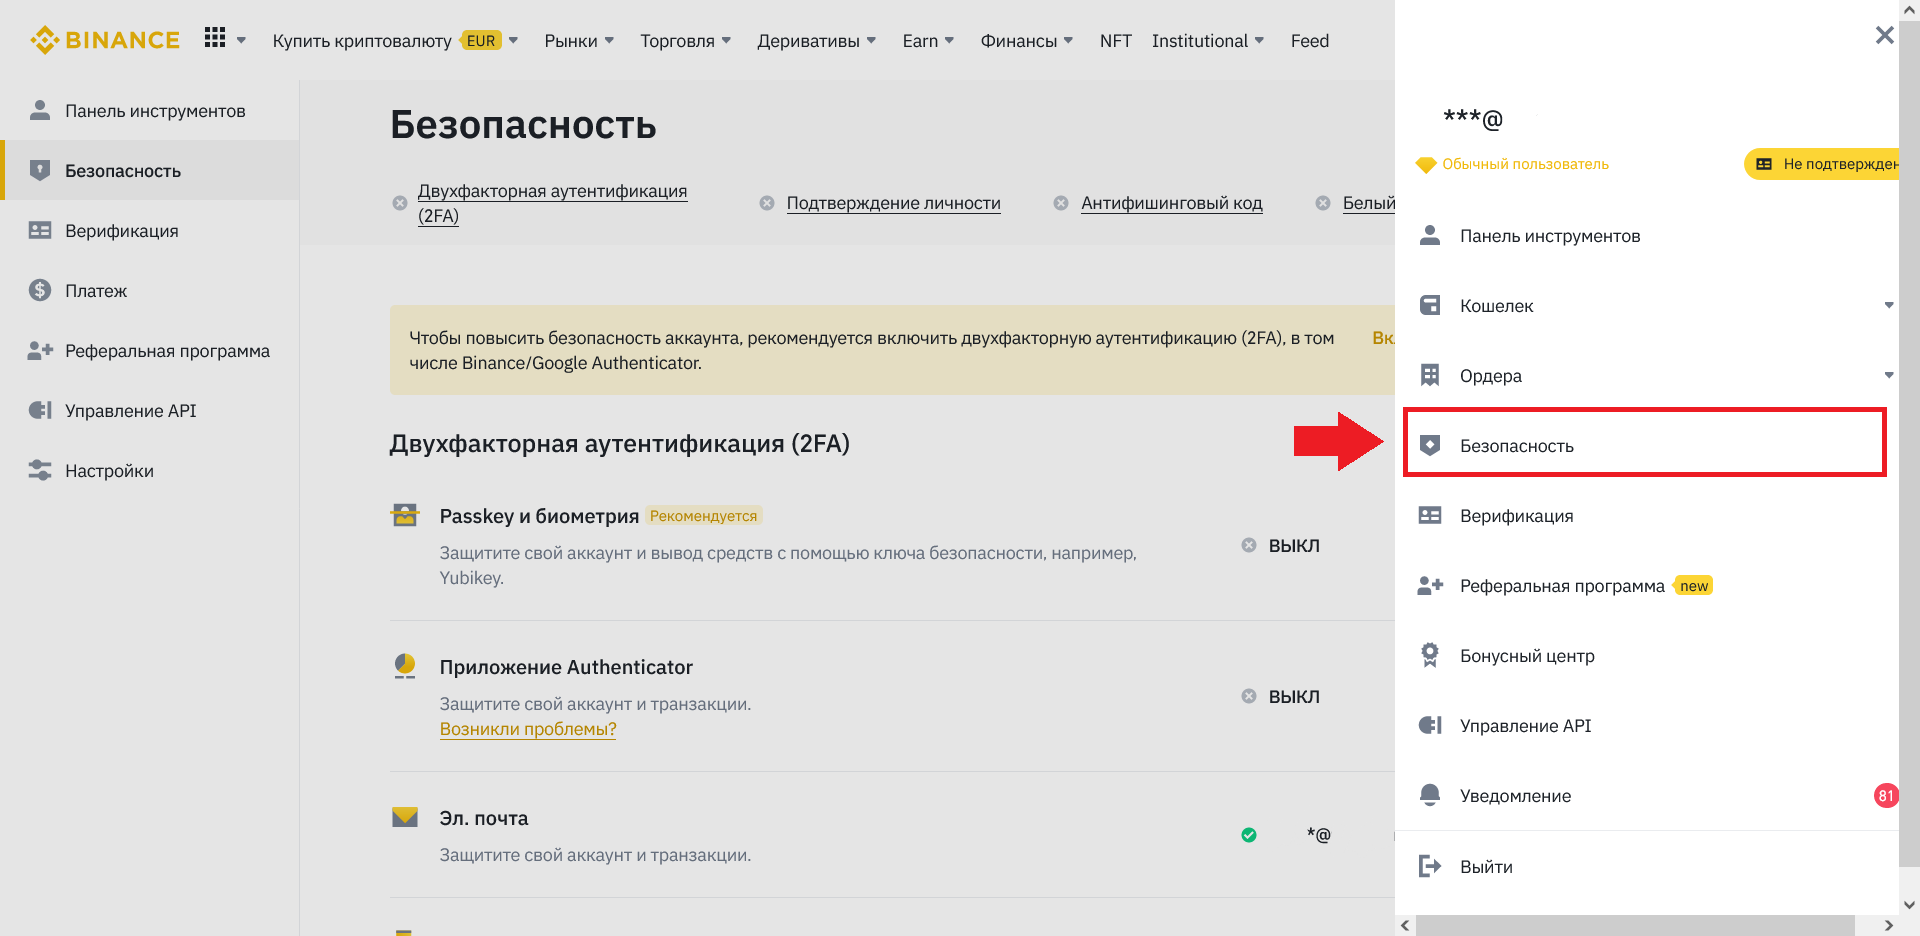Select Панель инструментов in left sidebar
Image resolution: width=1920 pixels, height=936 pixels.
point(150,110)
